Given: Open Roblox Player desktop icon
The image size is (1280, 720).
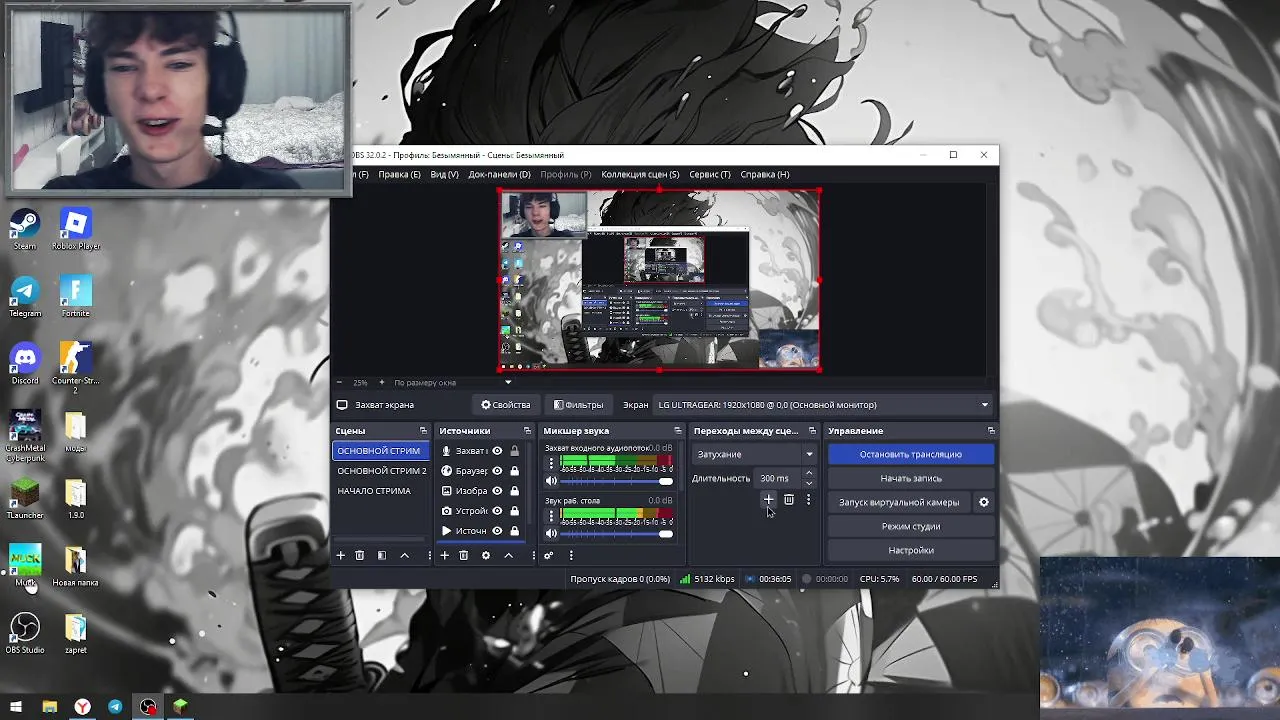Looking at the screenshot, I should point(76,230).
